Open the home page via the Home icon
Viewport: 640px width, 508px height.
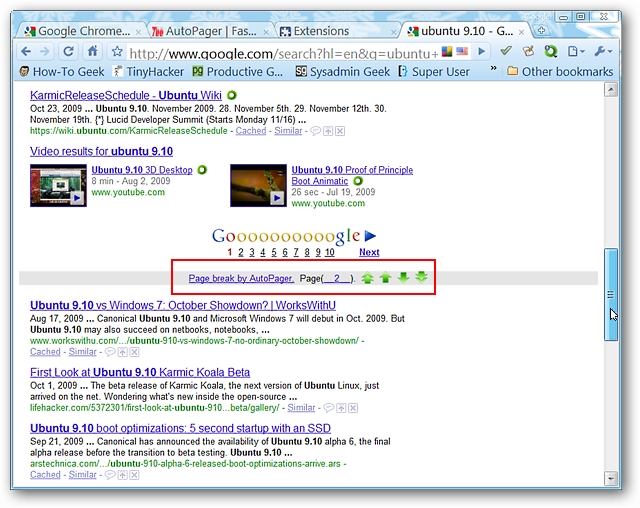tap(93, 51)
